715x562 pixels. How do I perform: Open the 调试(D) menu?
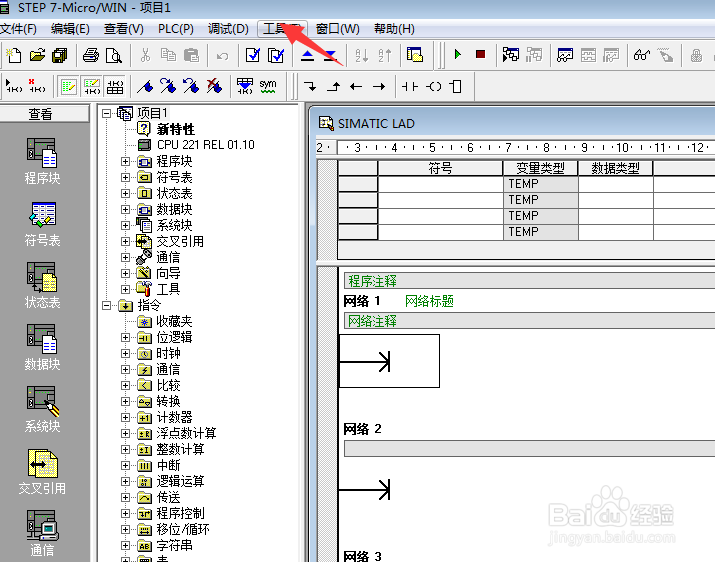(x=228, y=29)
